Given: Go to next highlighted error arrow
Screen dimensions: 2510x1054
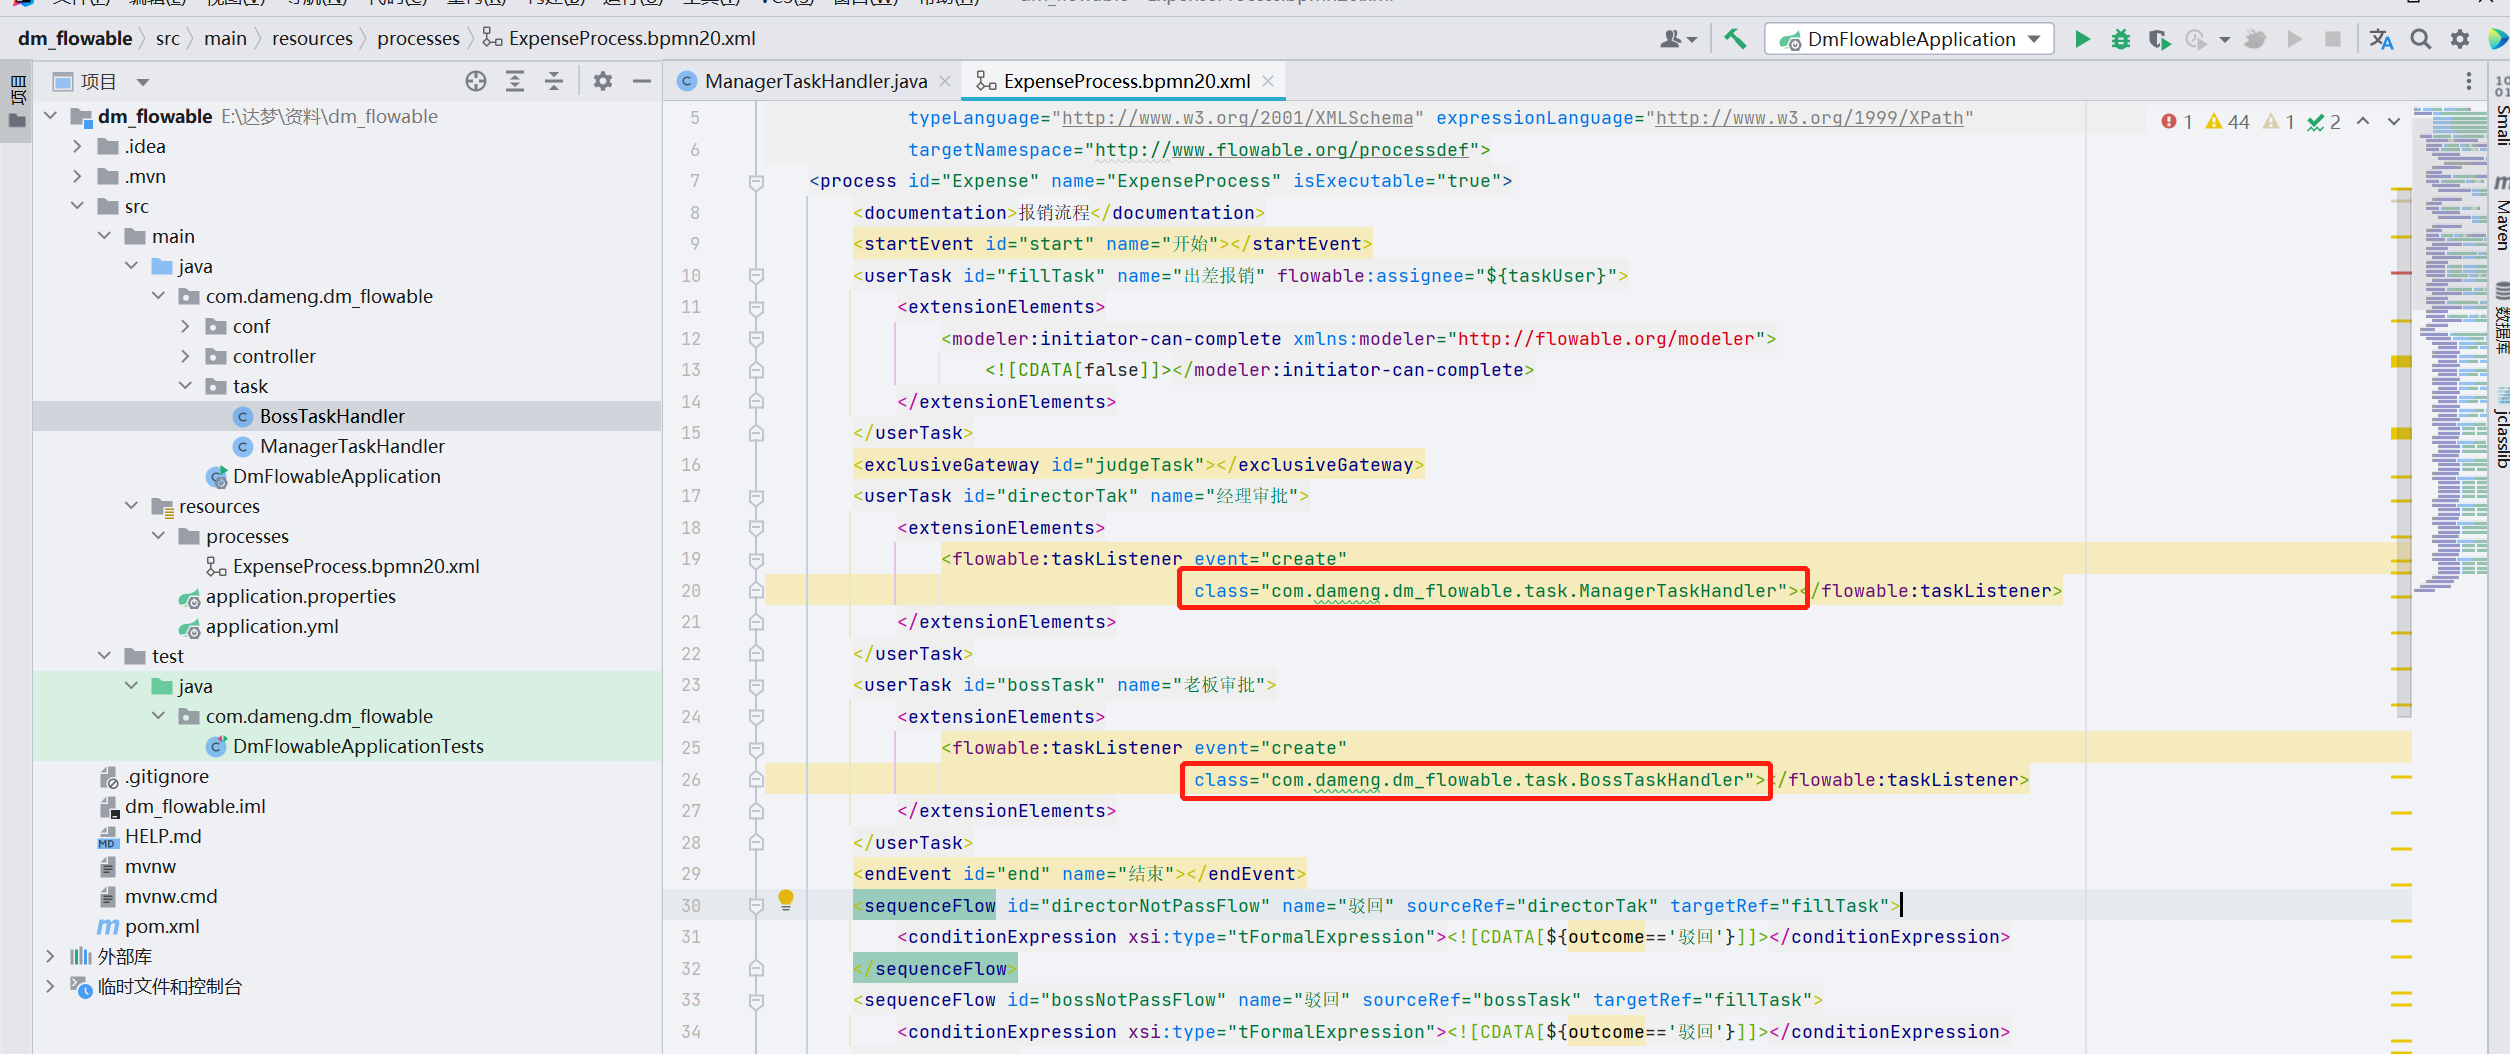Looking at the screenshot, I should (x=2394, y=121).
